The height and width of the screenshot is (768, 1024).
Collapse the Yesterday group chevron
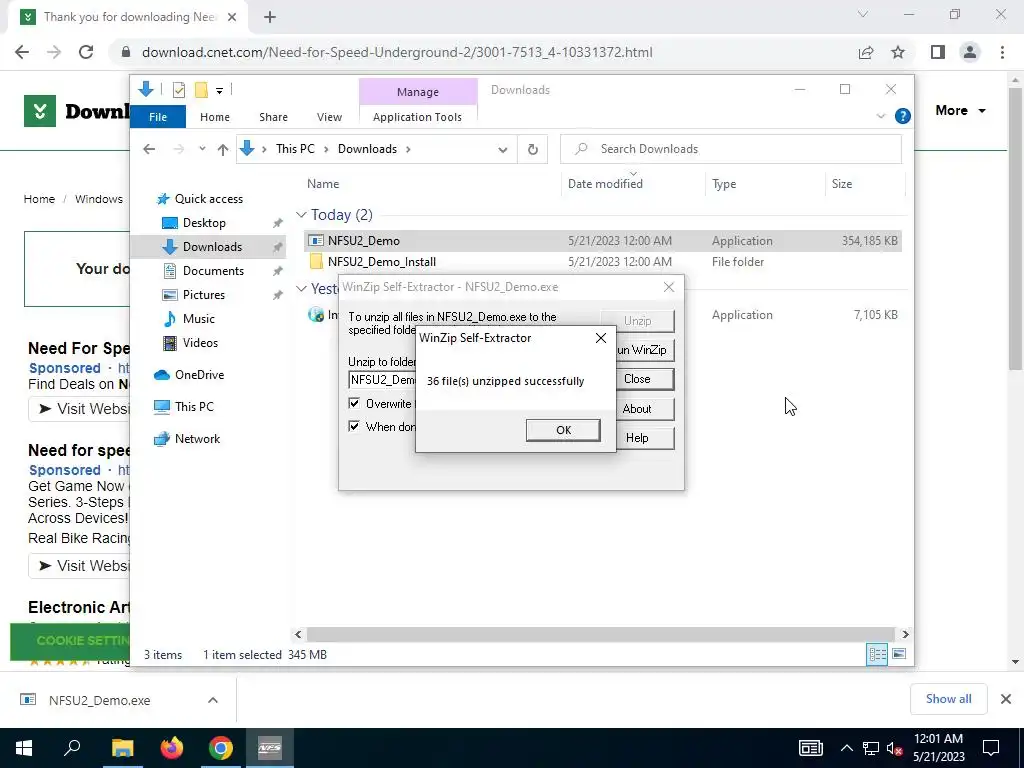pyautogui.click(x=301, y=288)
